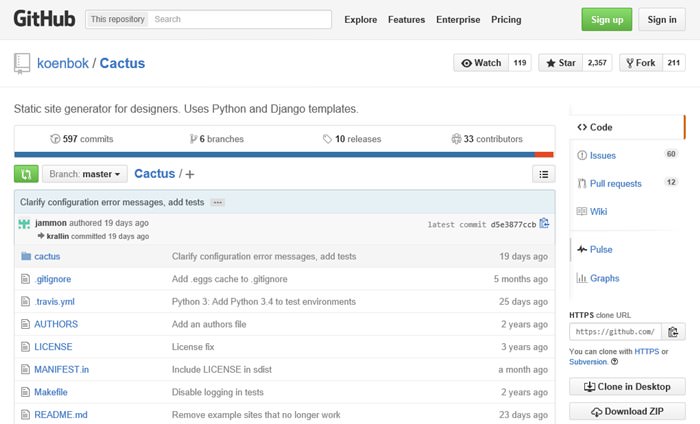Click the Watch button
The height and width of the screenshot is (424, 700).
pos(481,63)
